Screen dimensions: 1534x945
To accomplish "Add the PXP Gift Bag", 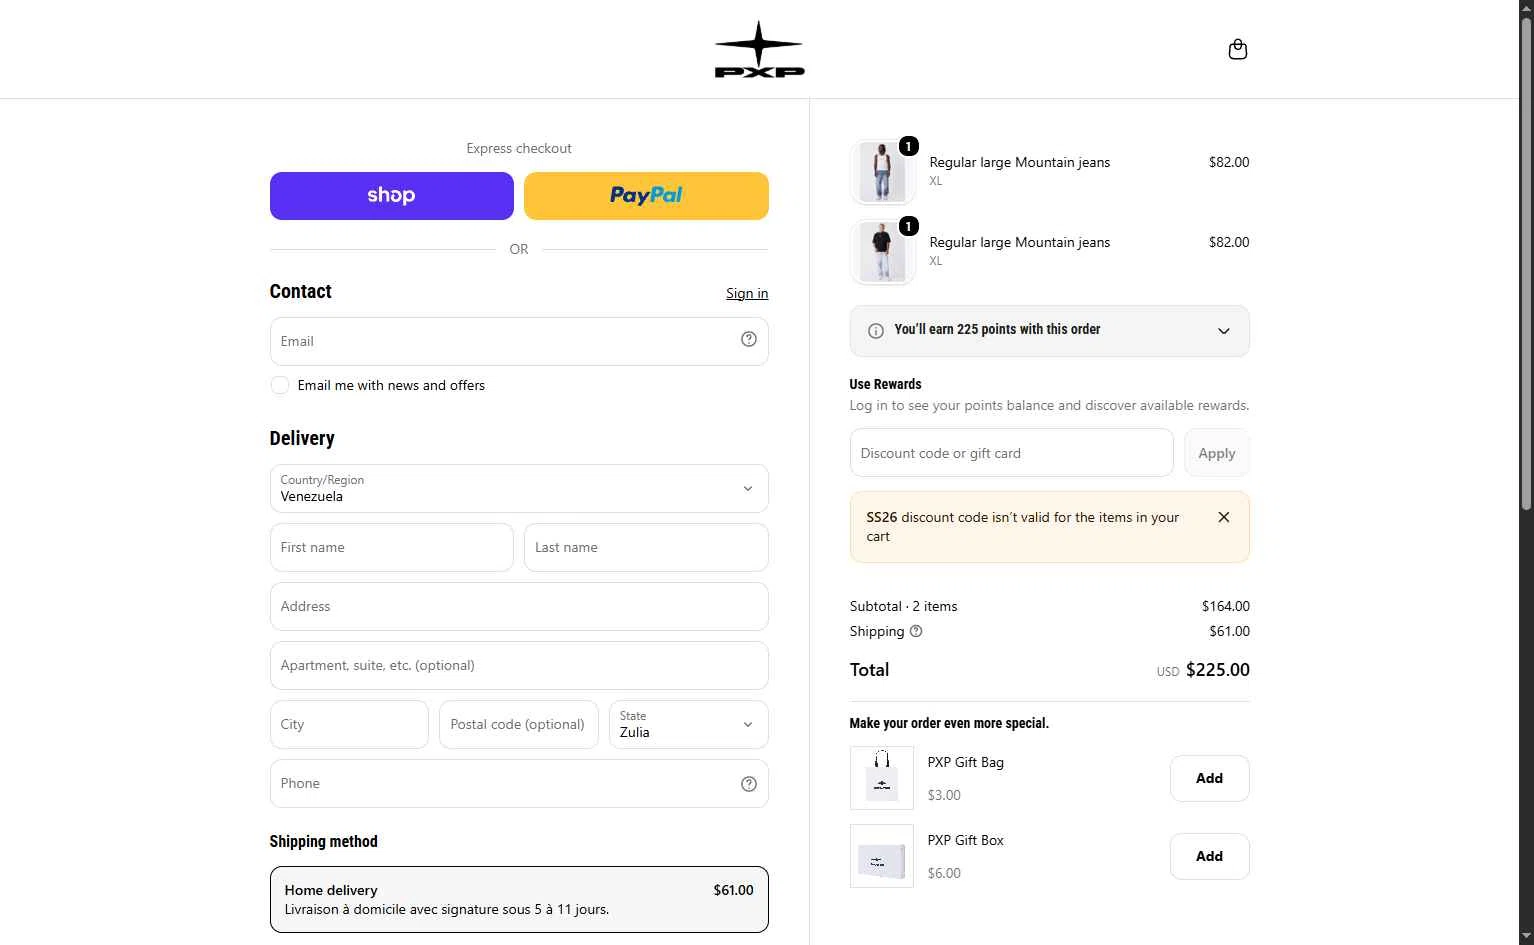I will 1209,778.
